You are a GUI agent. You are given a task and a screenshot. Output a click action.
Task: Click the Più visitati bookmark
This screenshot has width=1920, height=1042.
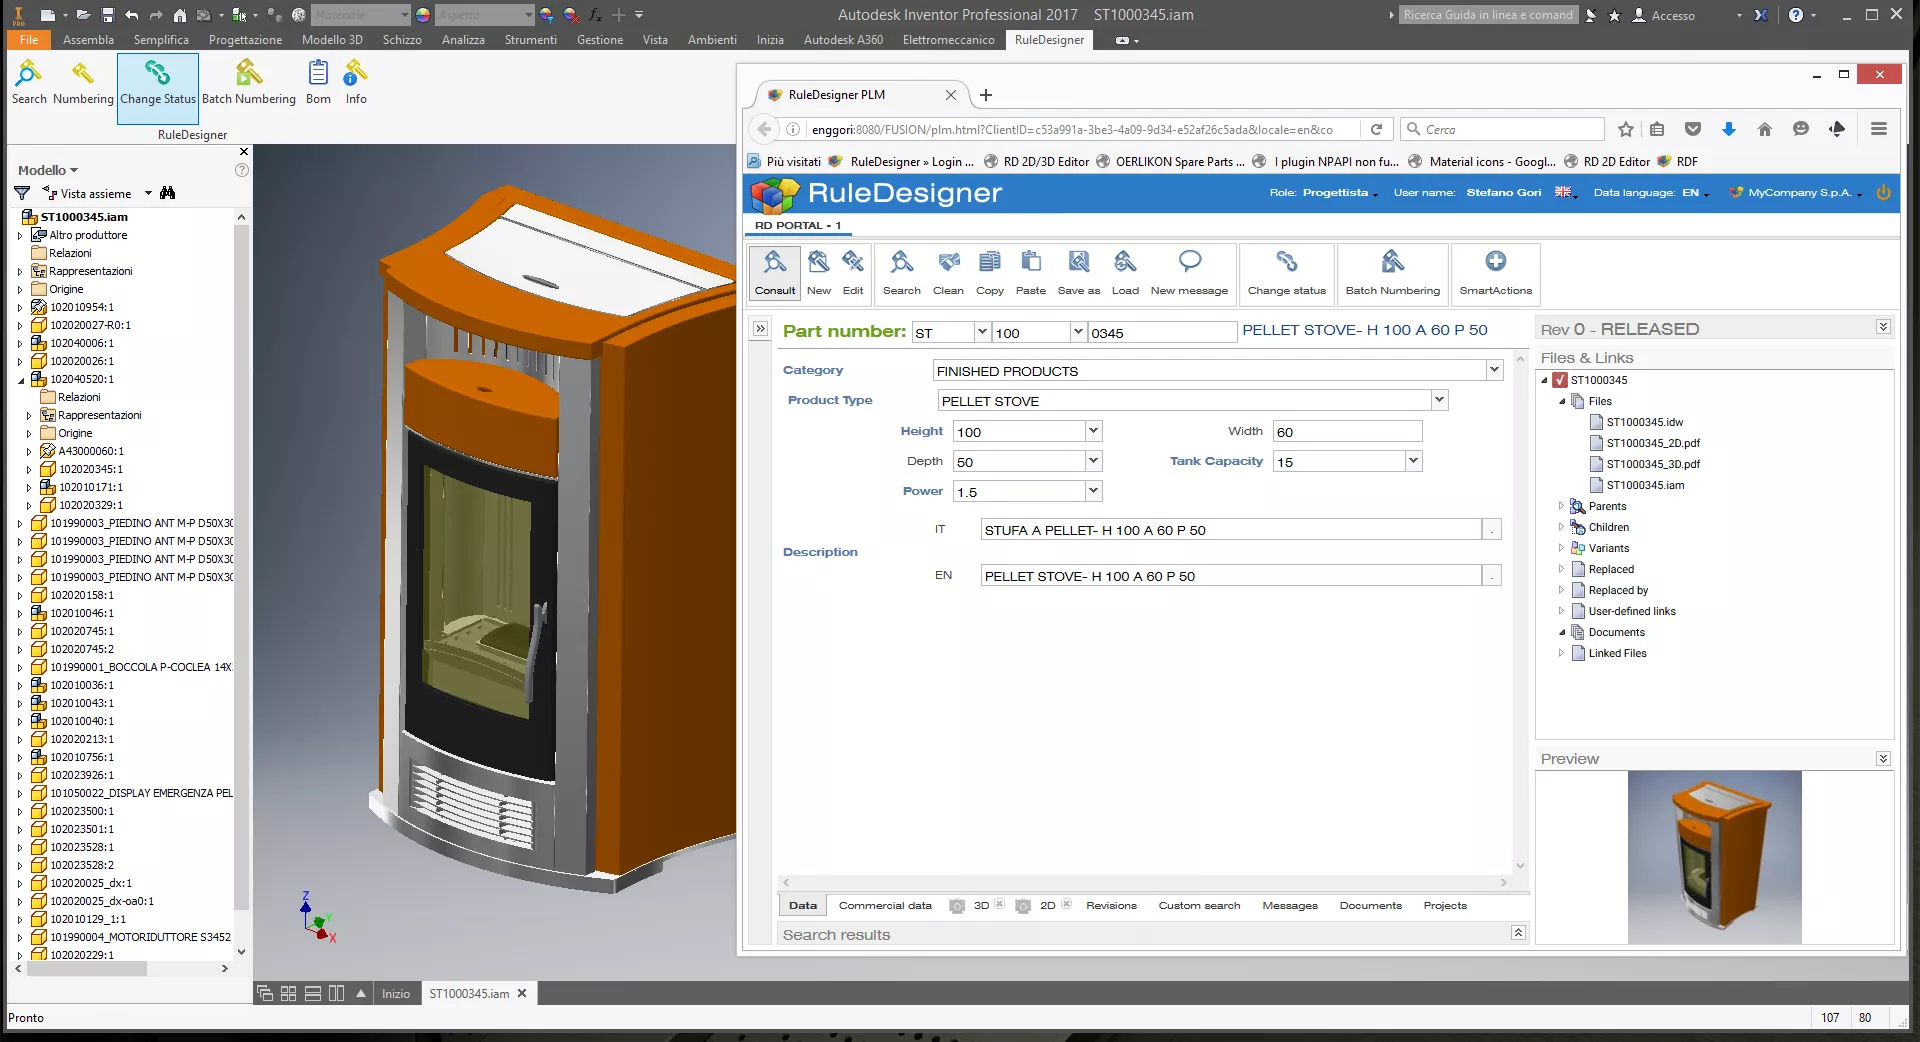tap(784, 161)
